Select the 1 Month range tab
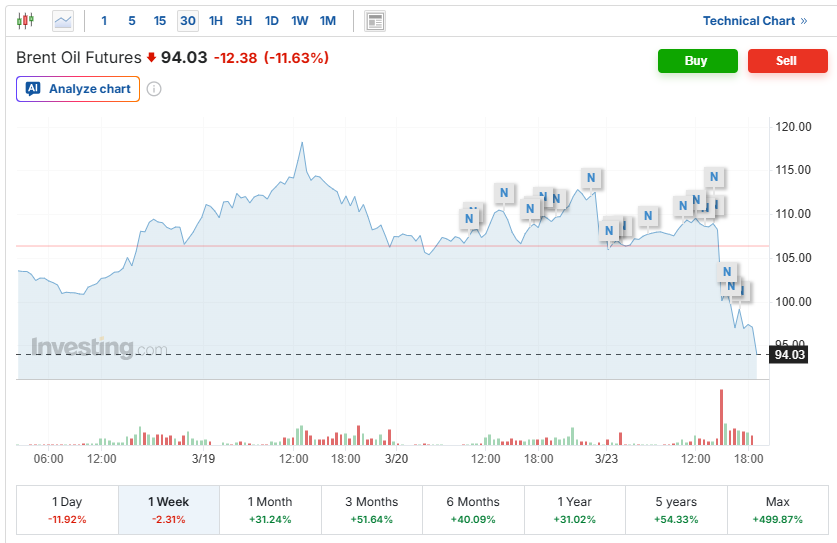This screenshot has height=543, width=837. [270, 509]
